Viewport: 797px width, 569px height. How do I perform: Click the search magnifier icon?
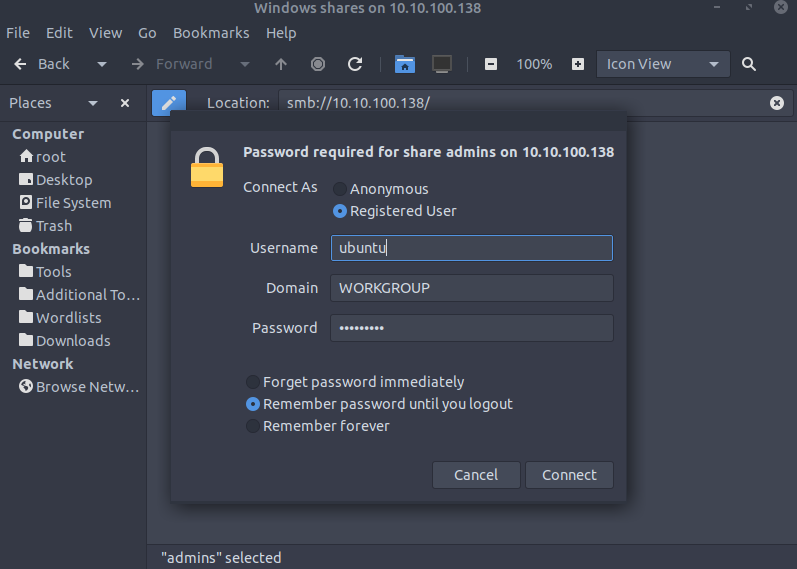point(749,64)
